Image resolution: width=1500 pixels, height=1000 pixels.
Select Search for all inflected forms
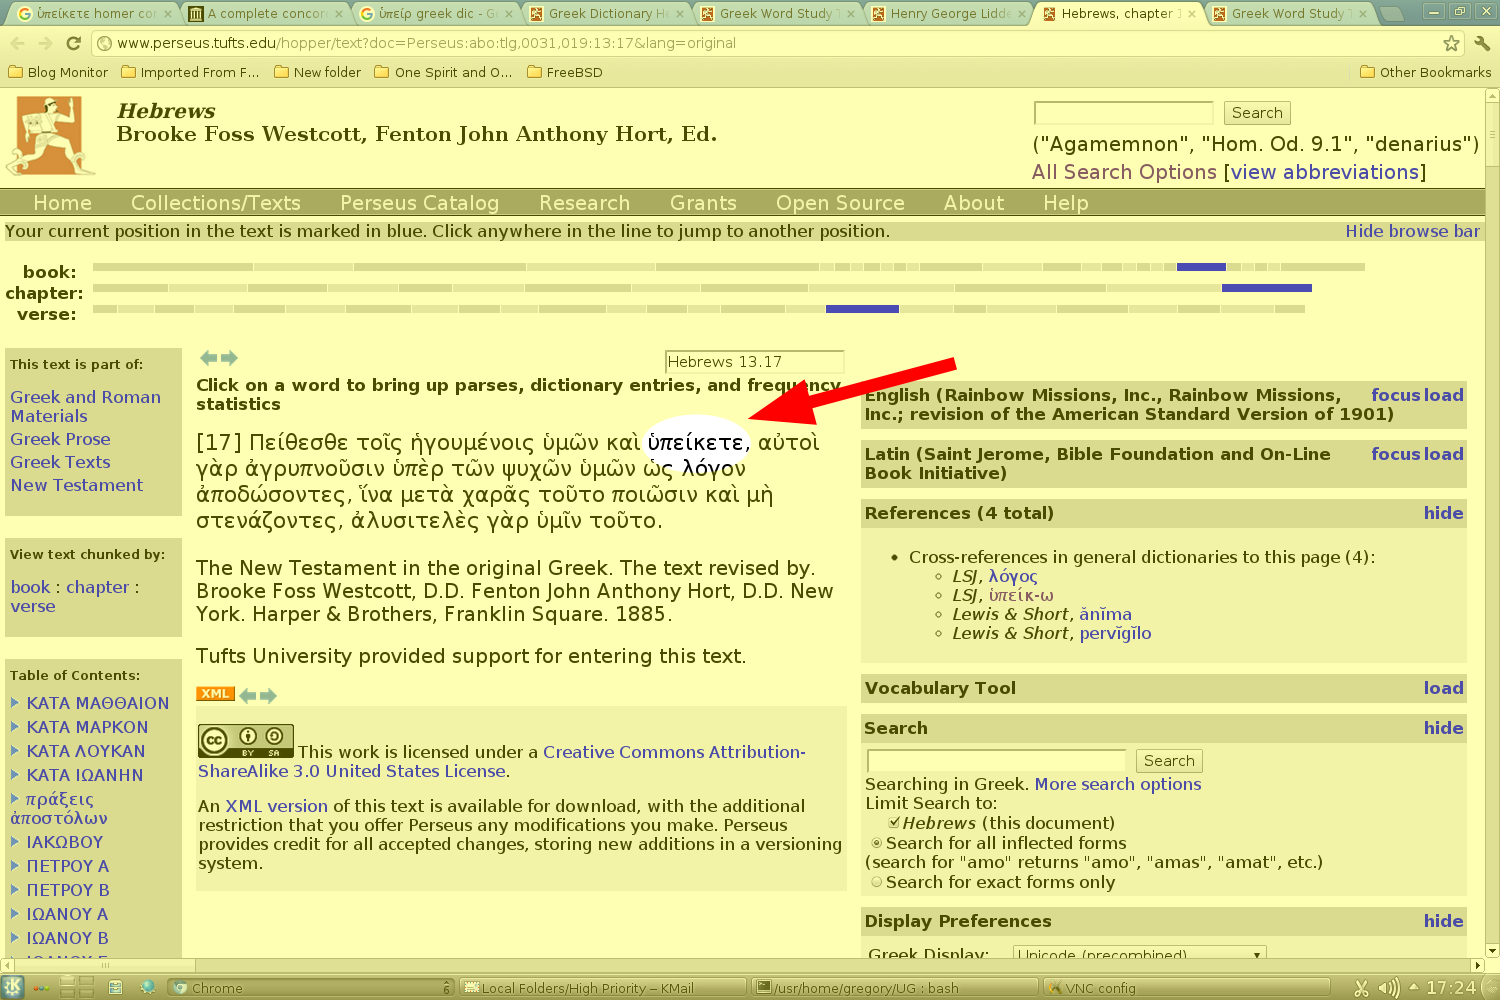point(876,843)
